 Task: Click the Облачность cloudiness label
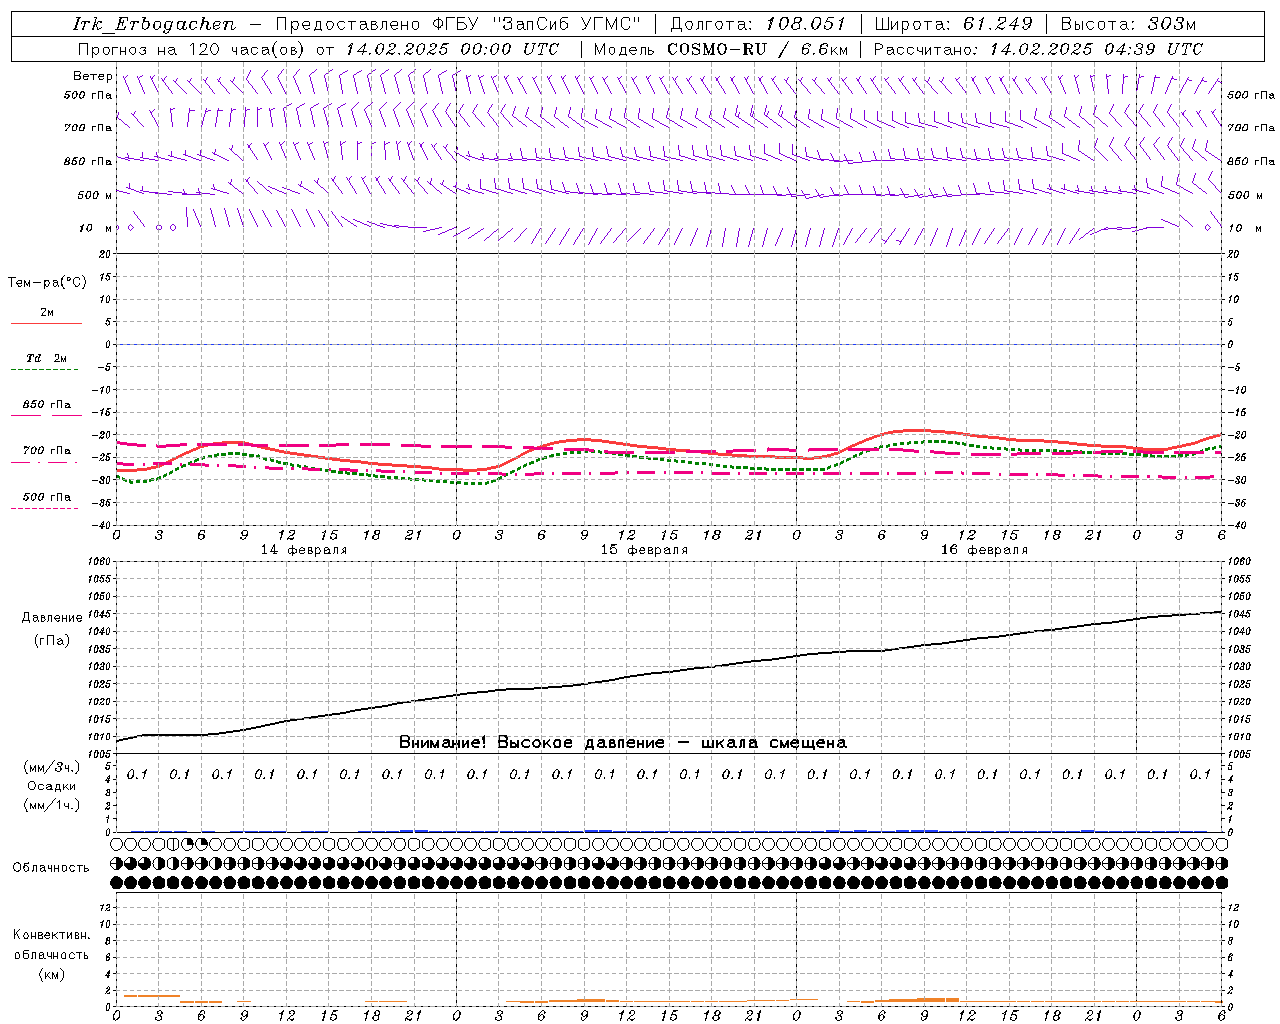[51, 868]
